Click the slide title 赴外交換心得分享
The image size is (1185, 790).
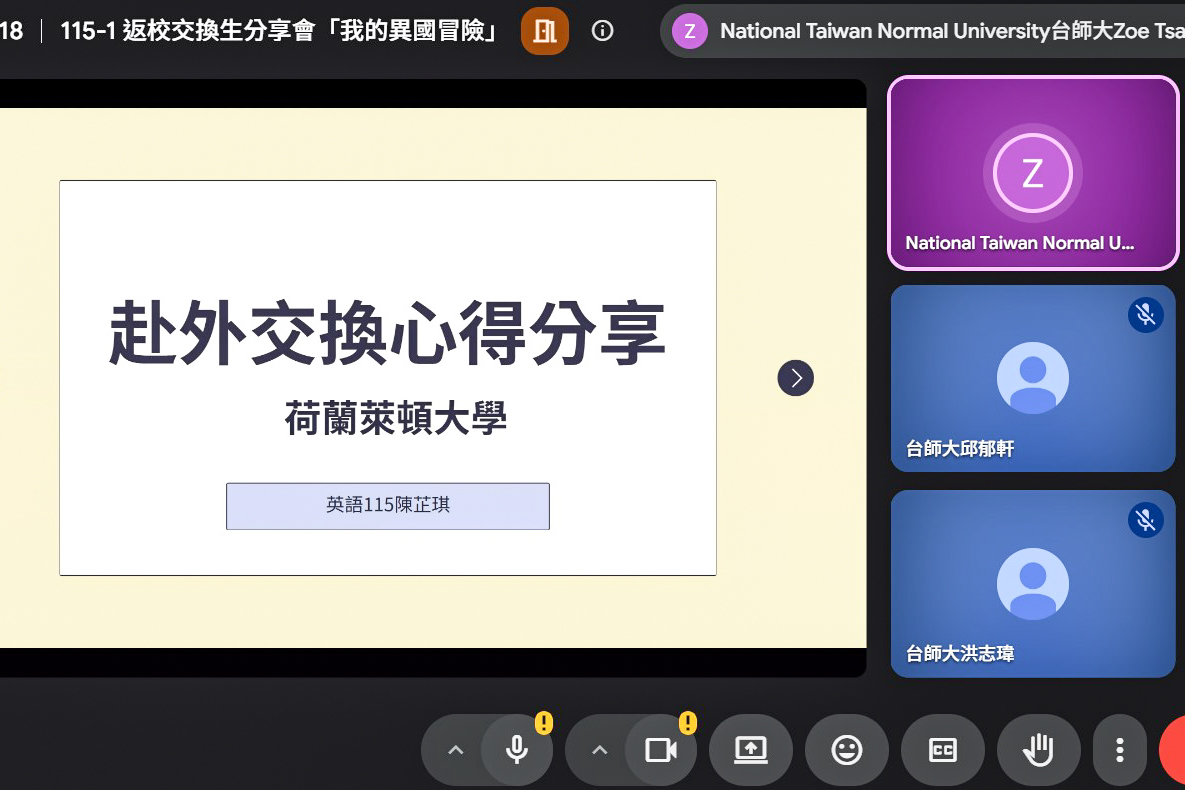[x=387, y=333]
